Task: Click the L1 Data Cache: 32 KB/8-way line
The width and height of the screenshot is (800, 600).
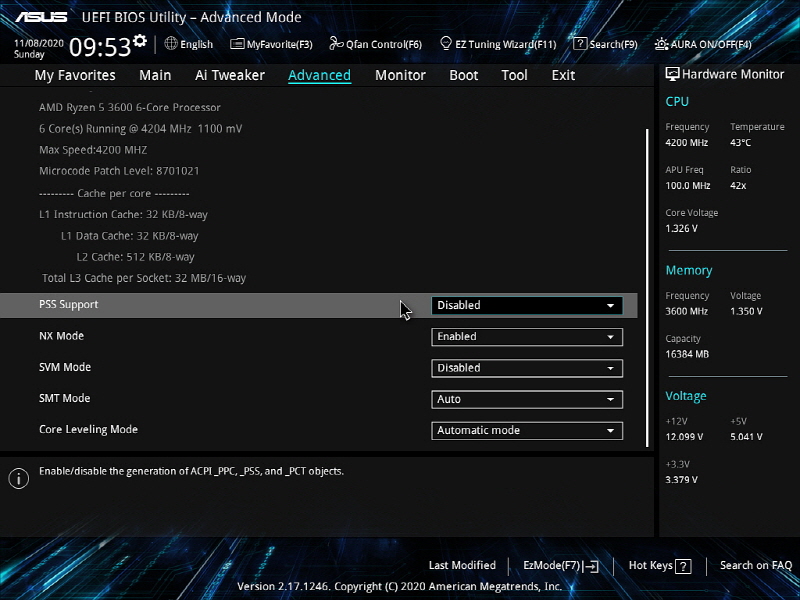Action: [129, 236]
